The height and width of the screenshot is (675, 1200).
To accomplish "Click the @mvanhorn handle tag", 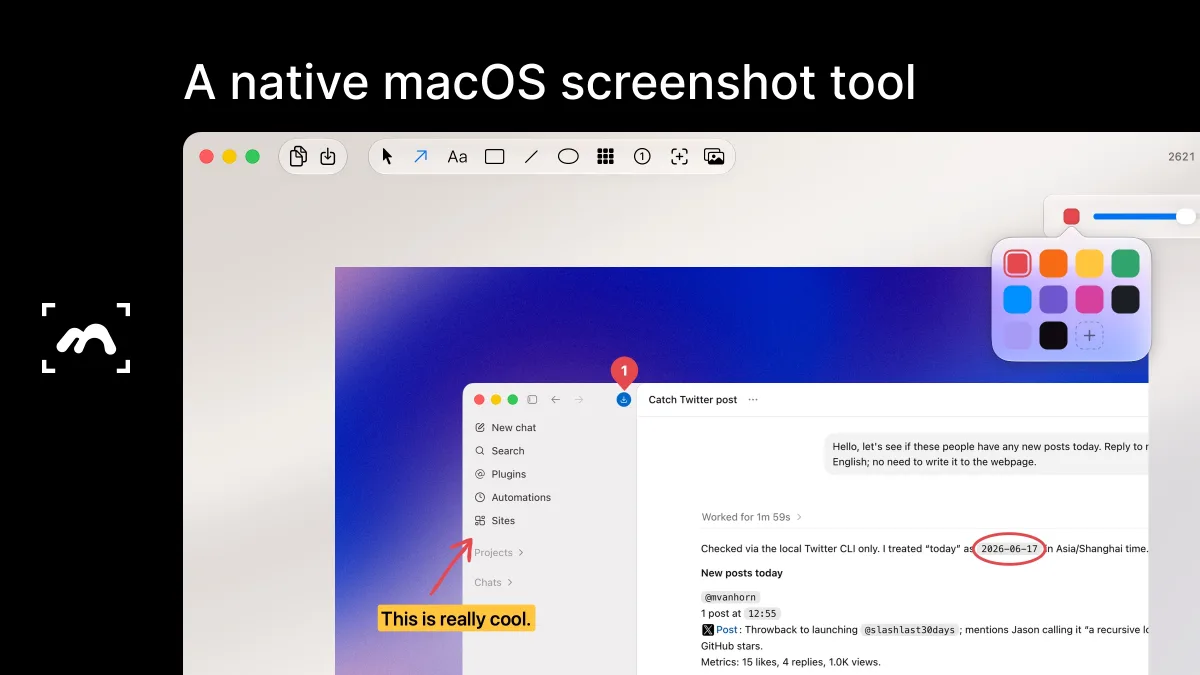I will coord(731,597).
